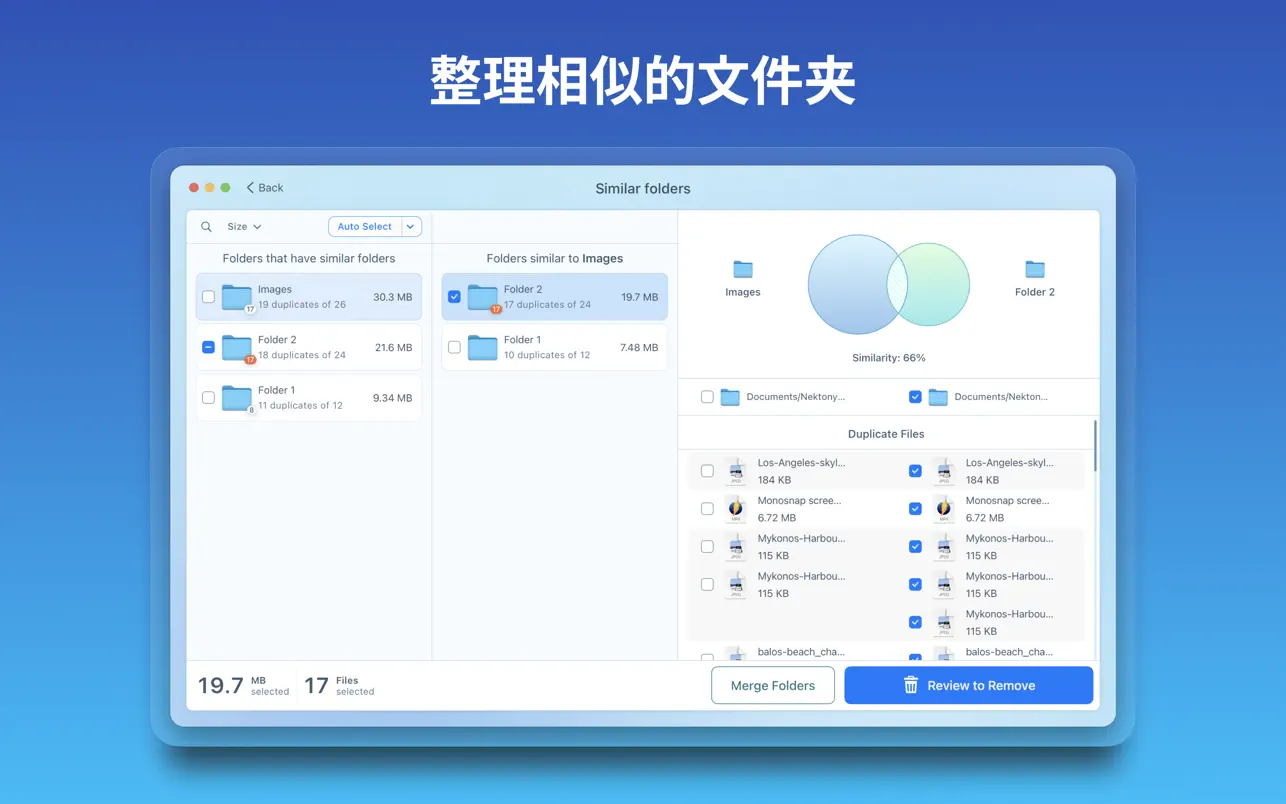Open the Size sort dropdown

(x=244, y=227)
